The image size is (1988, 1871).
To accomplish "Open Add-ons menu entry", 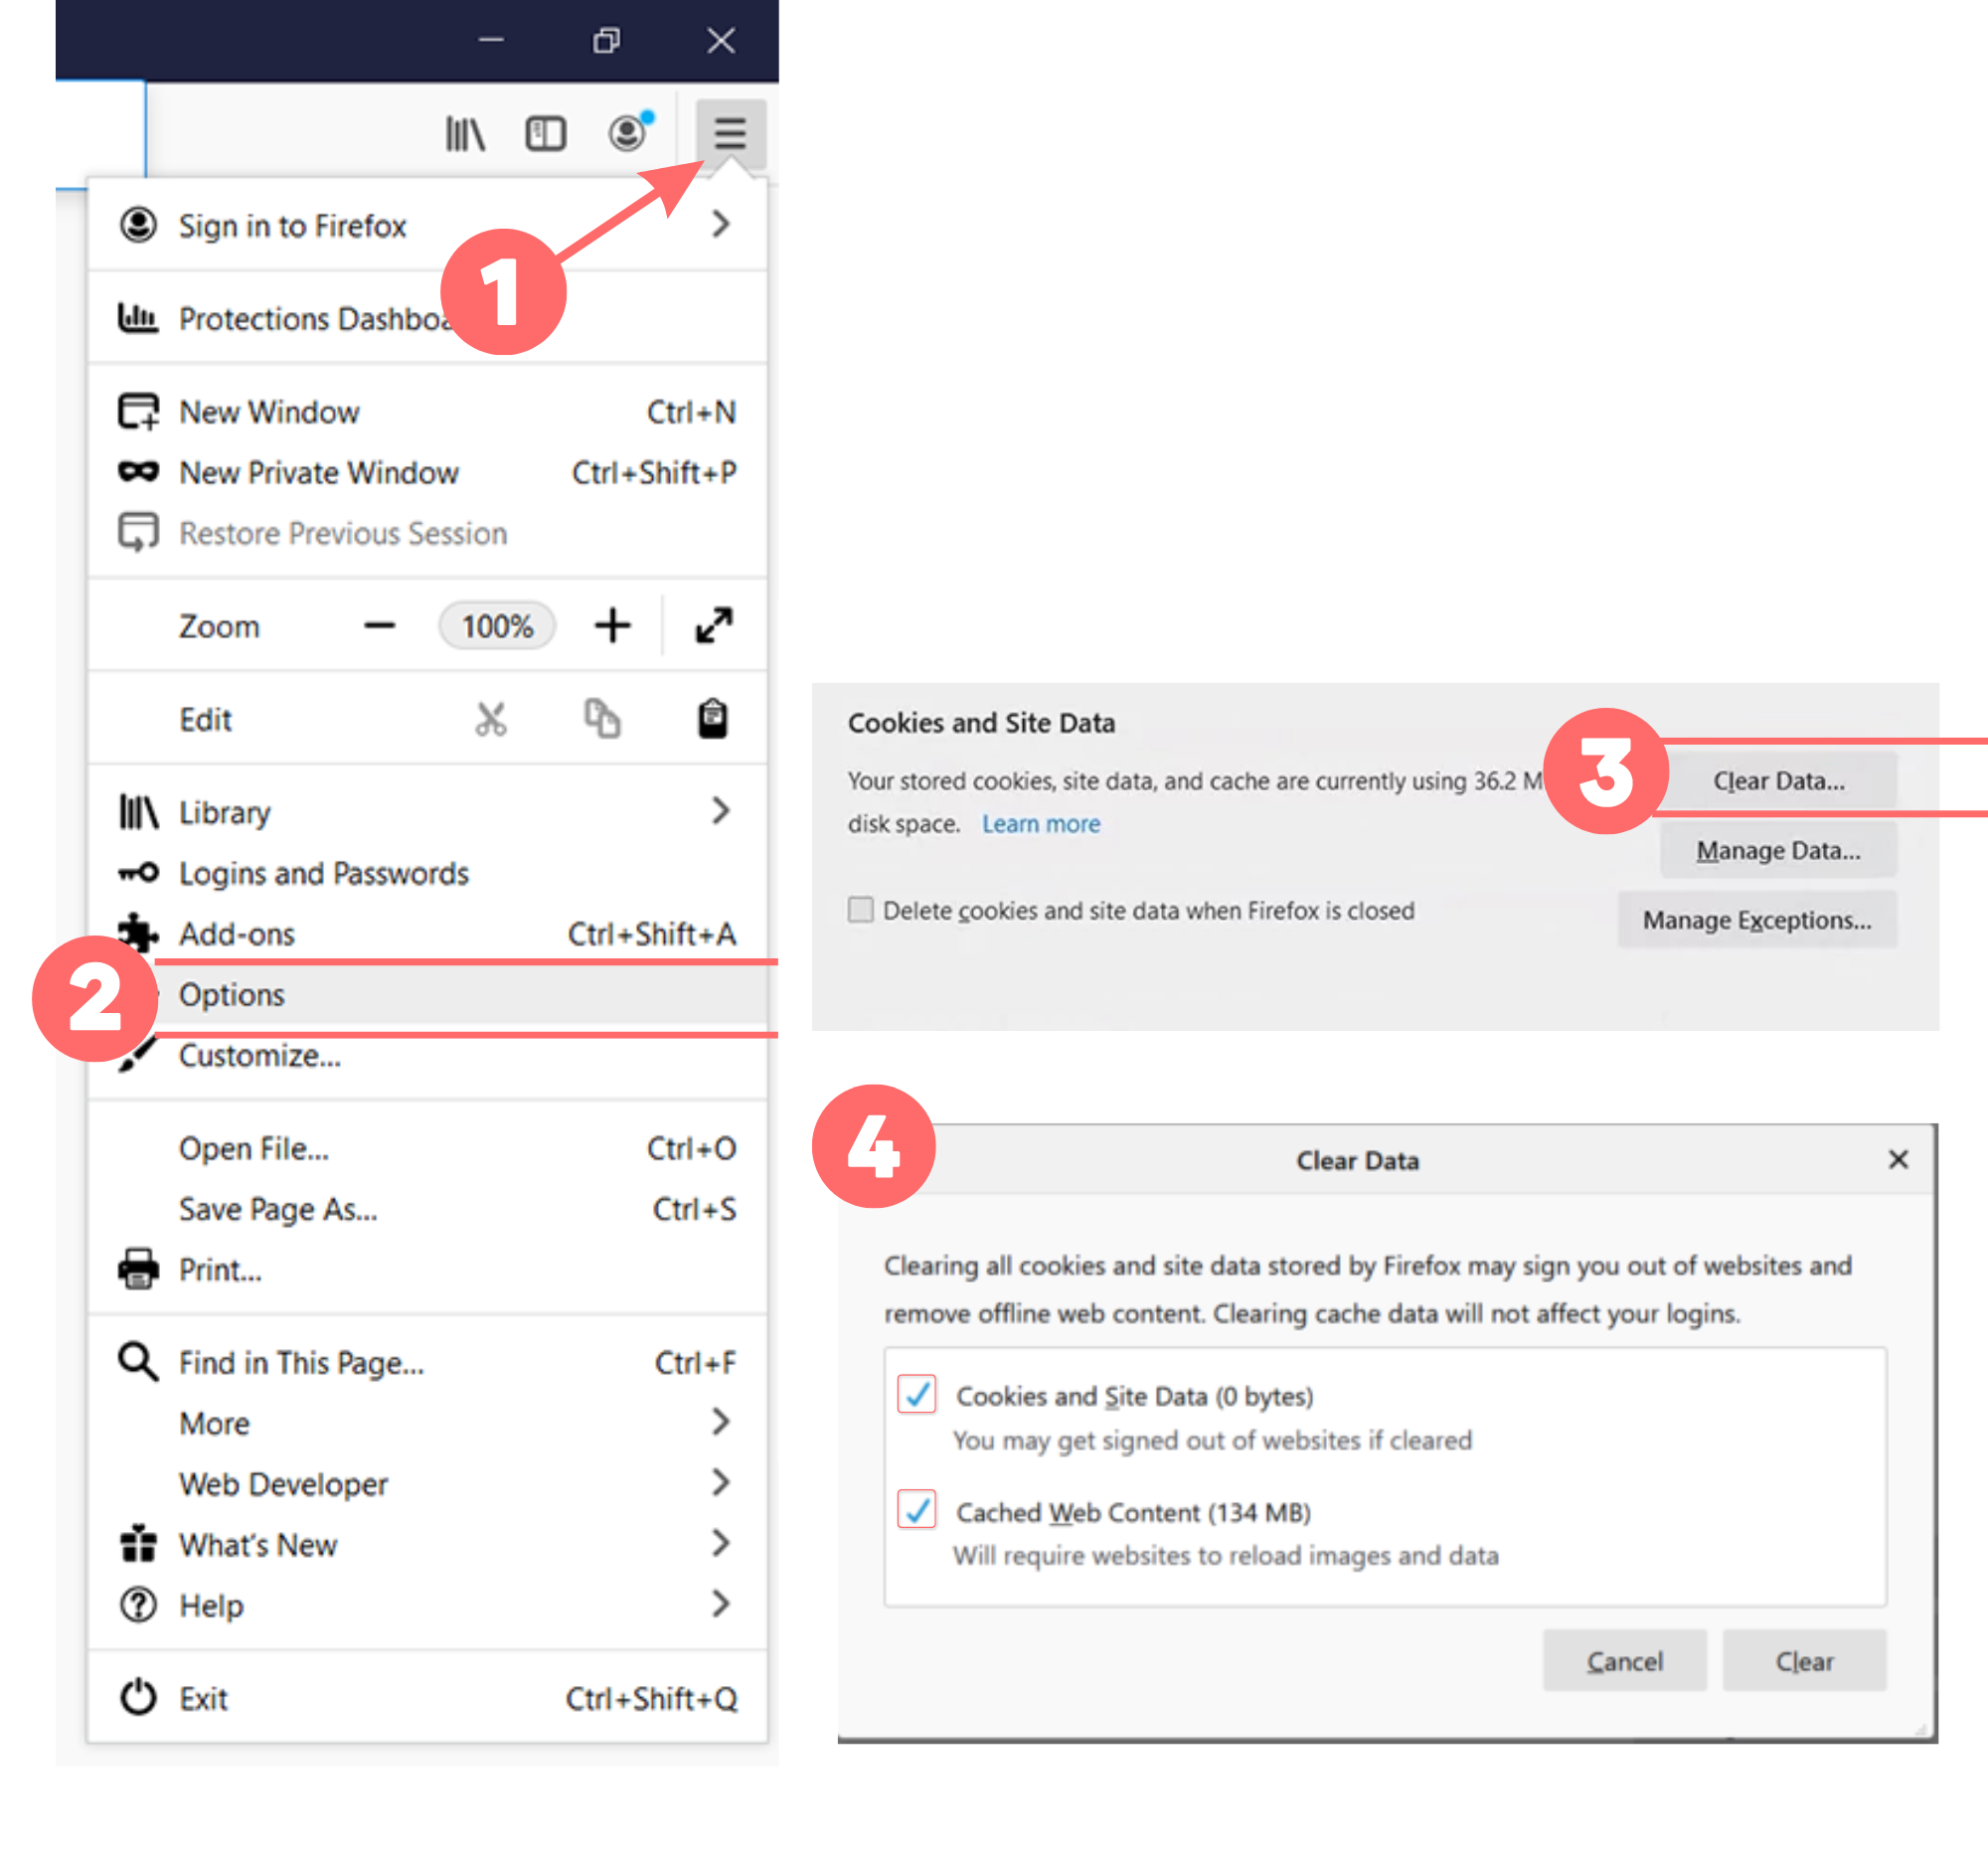I will click(427, 934).
